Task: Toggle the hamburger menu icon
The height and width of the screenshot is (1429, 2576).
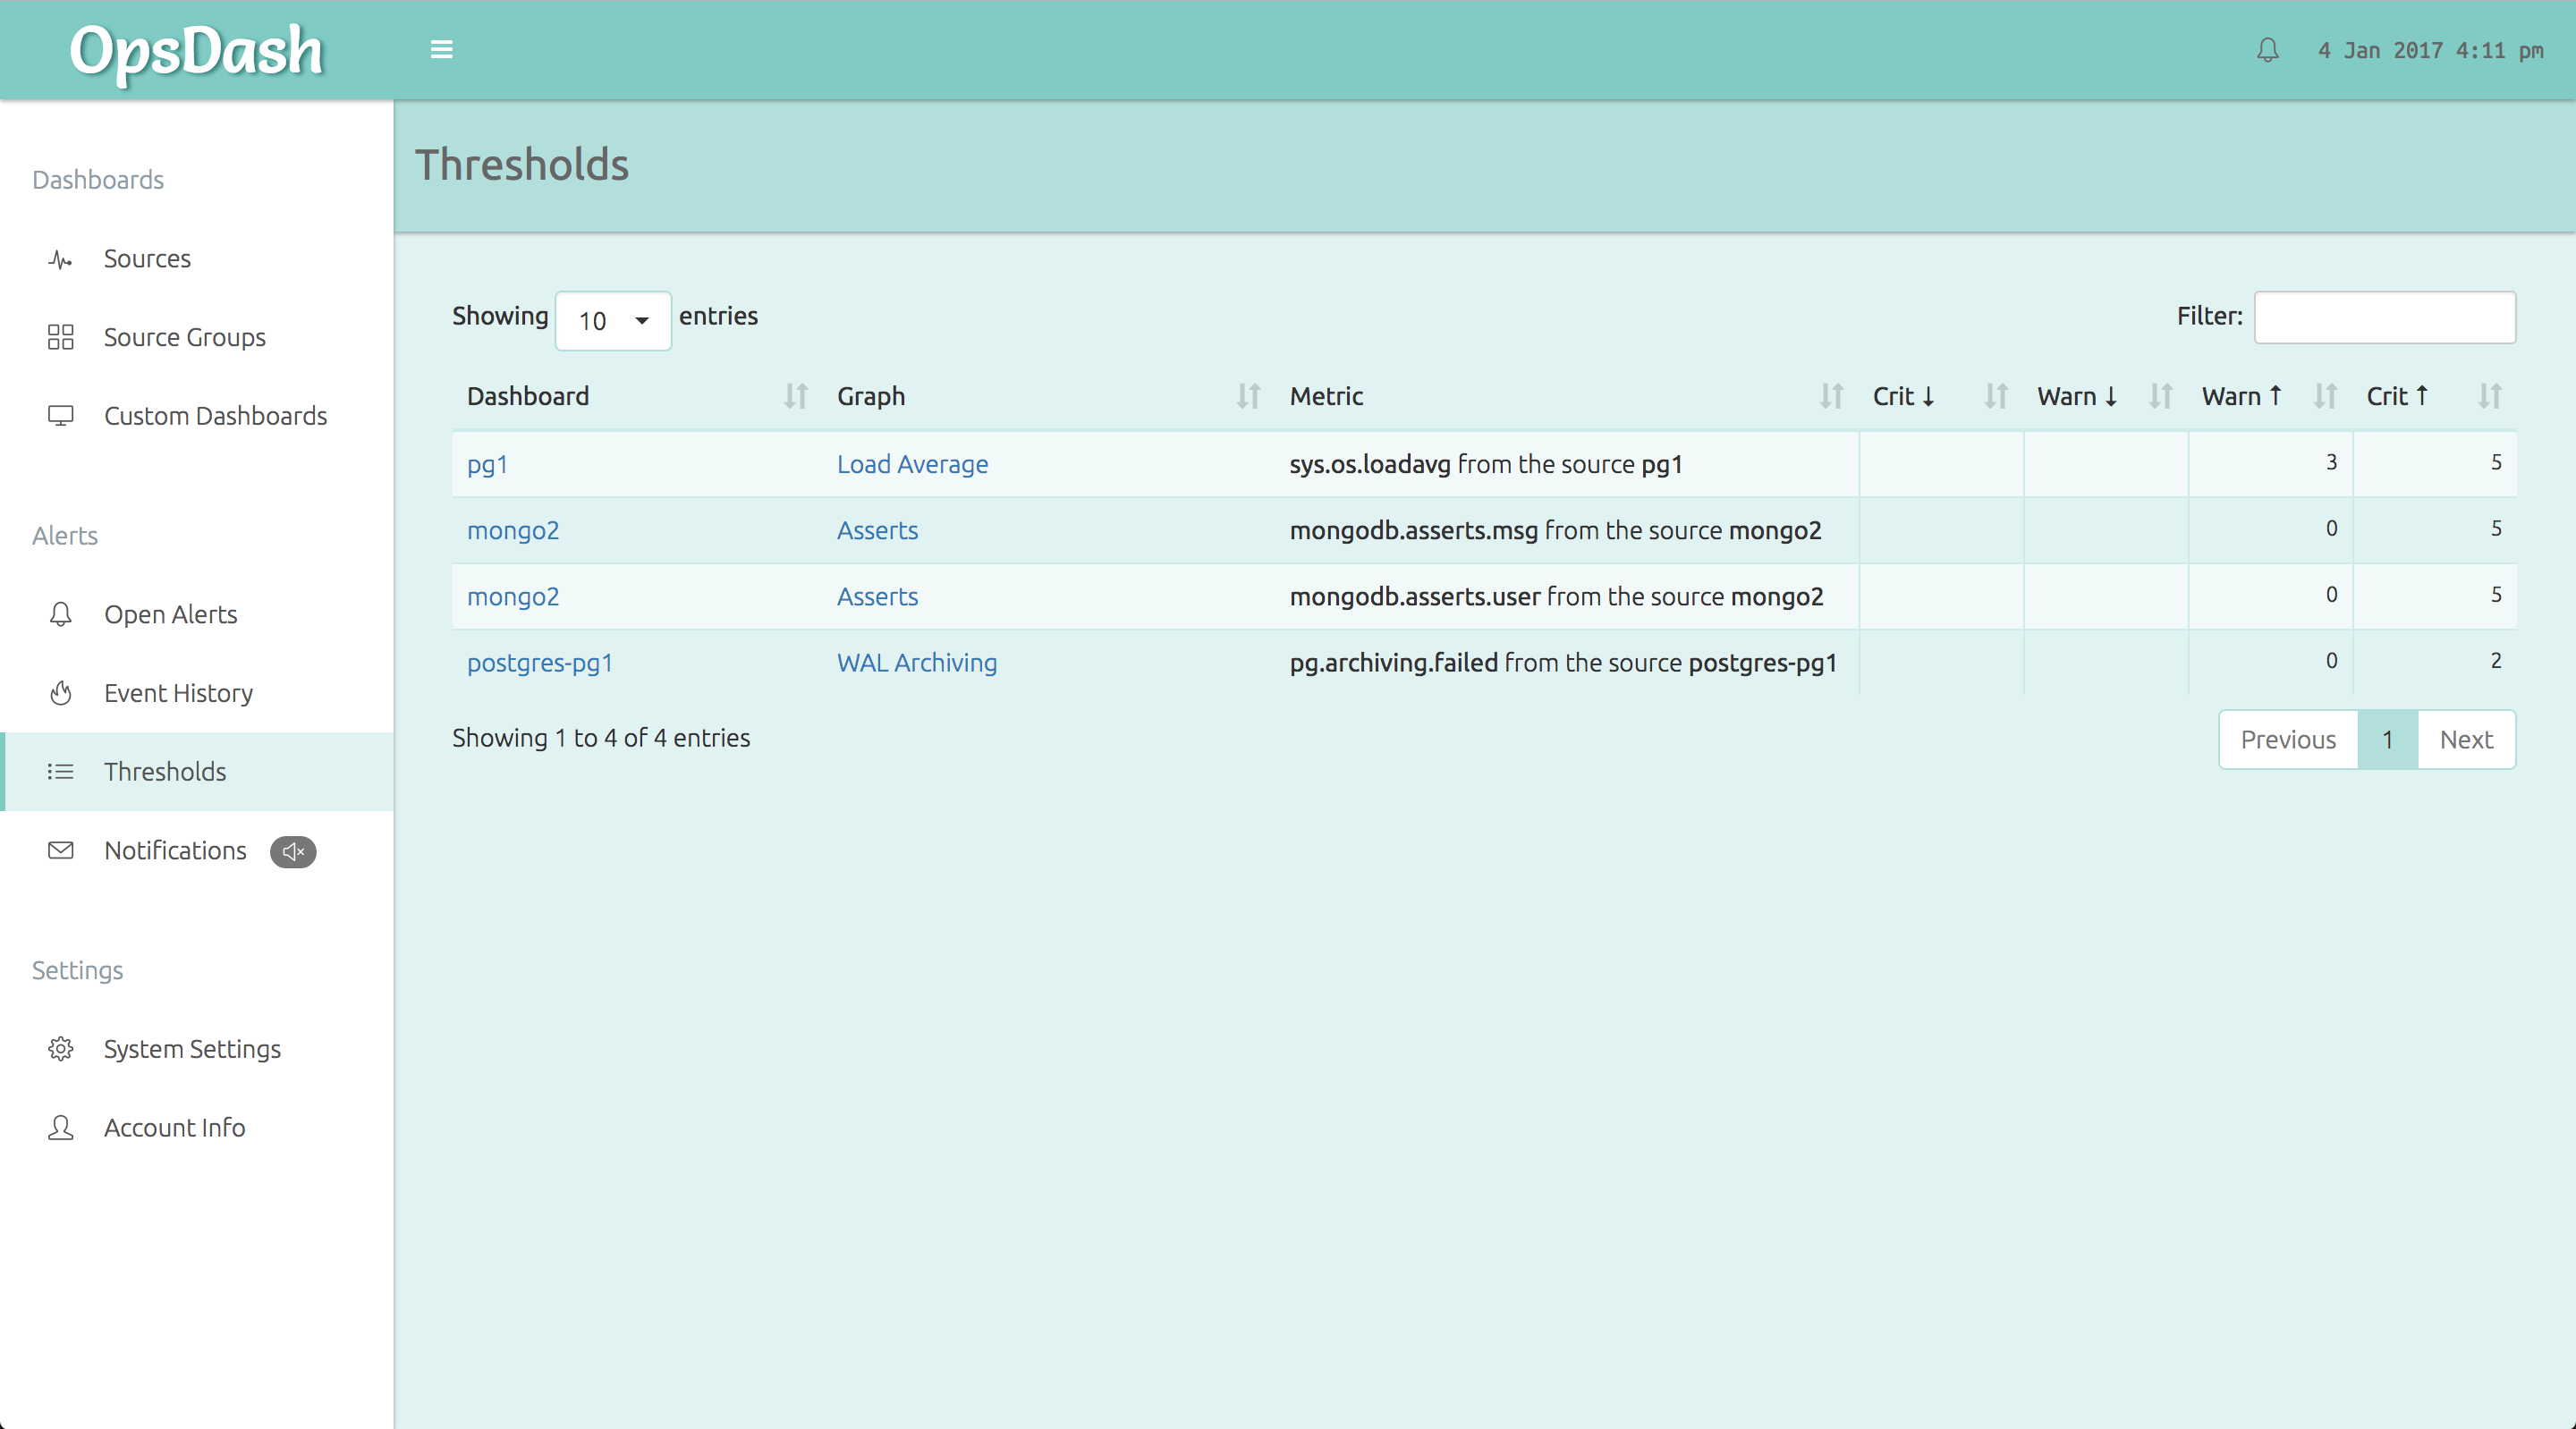Action: 441,49
